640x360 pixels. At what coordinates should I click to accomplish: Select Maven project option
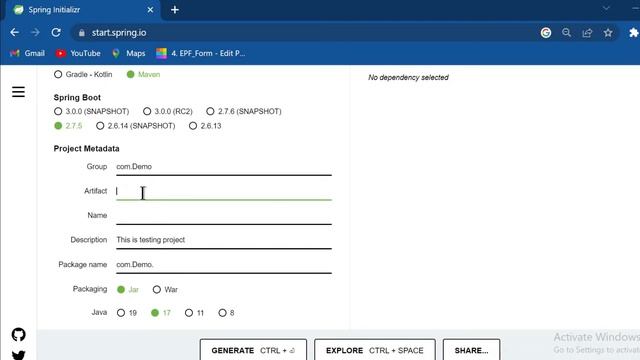(143, 74)
